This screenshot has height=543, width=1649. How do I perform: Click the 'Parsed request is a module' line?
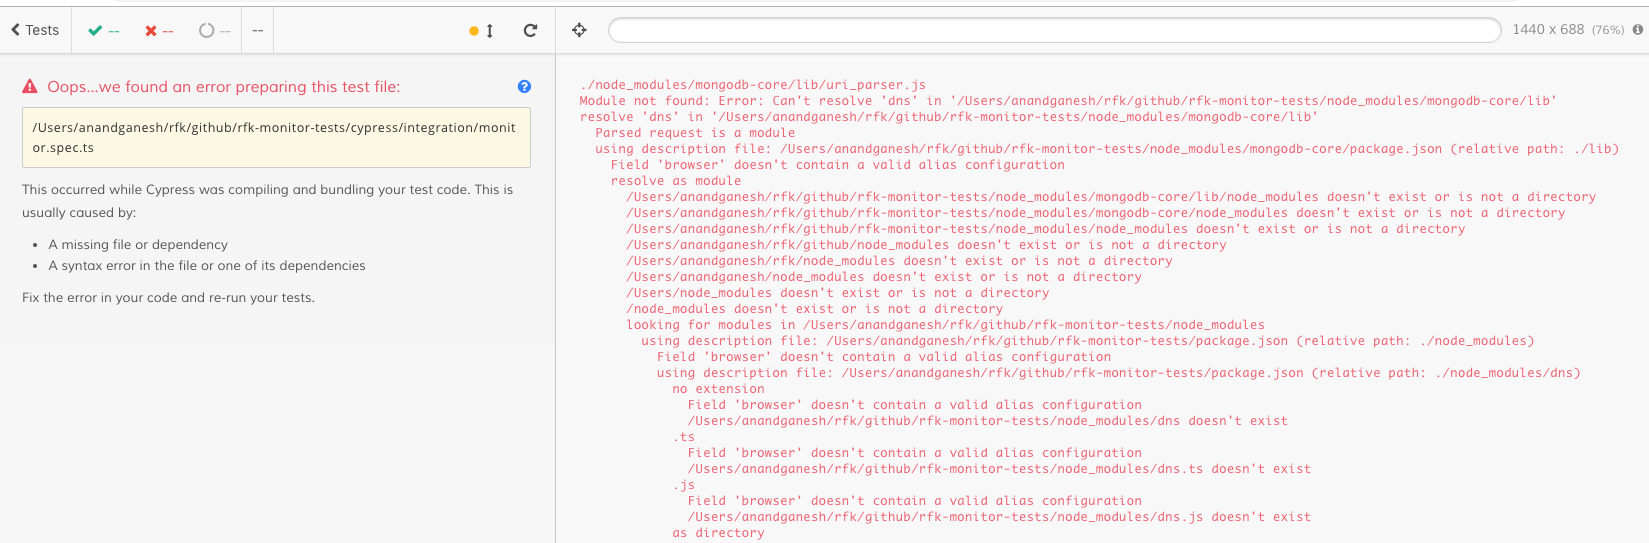tap(695, 133)
